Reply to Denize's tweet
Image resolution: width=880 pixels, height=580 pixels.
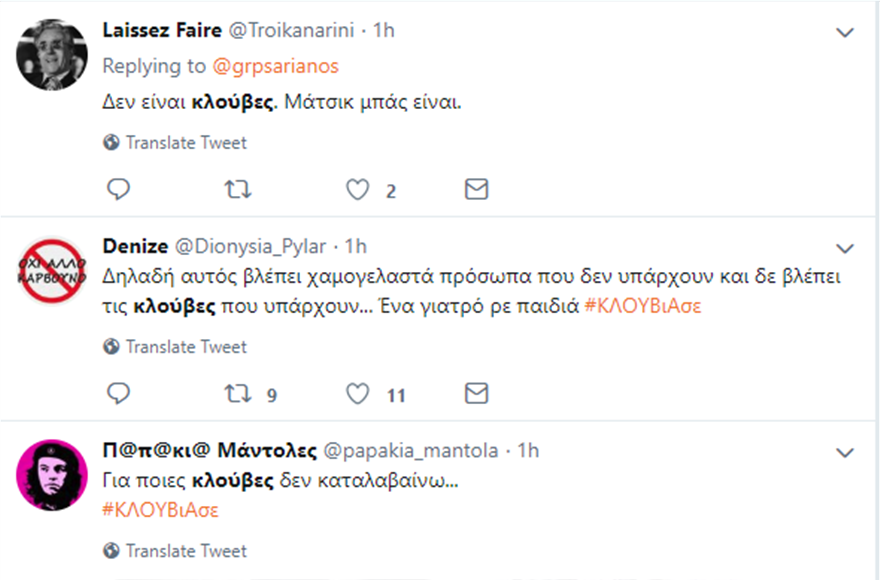118,394
